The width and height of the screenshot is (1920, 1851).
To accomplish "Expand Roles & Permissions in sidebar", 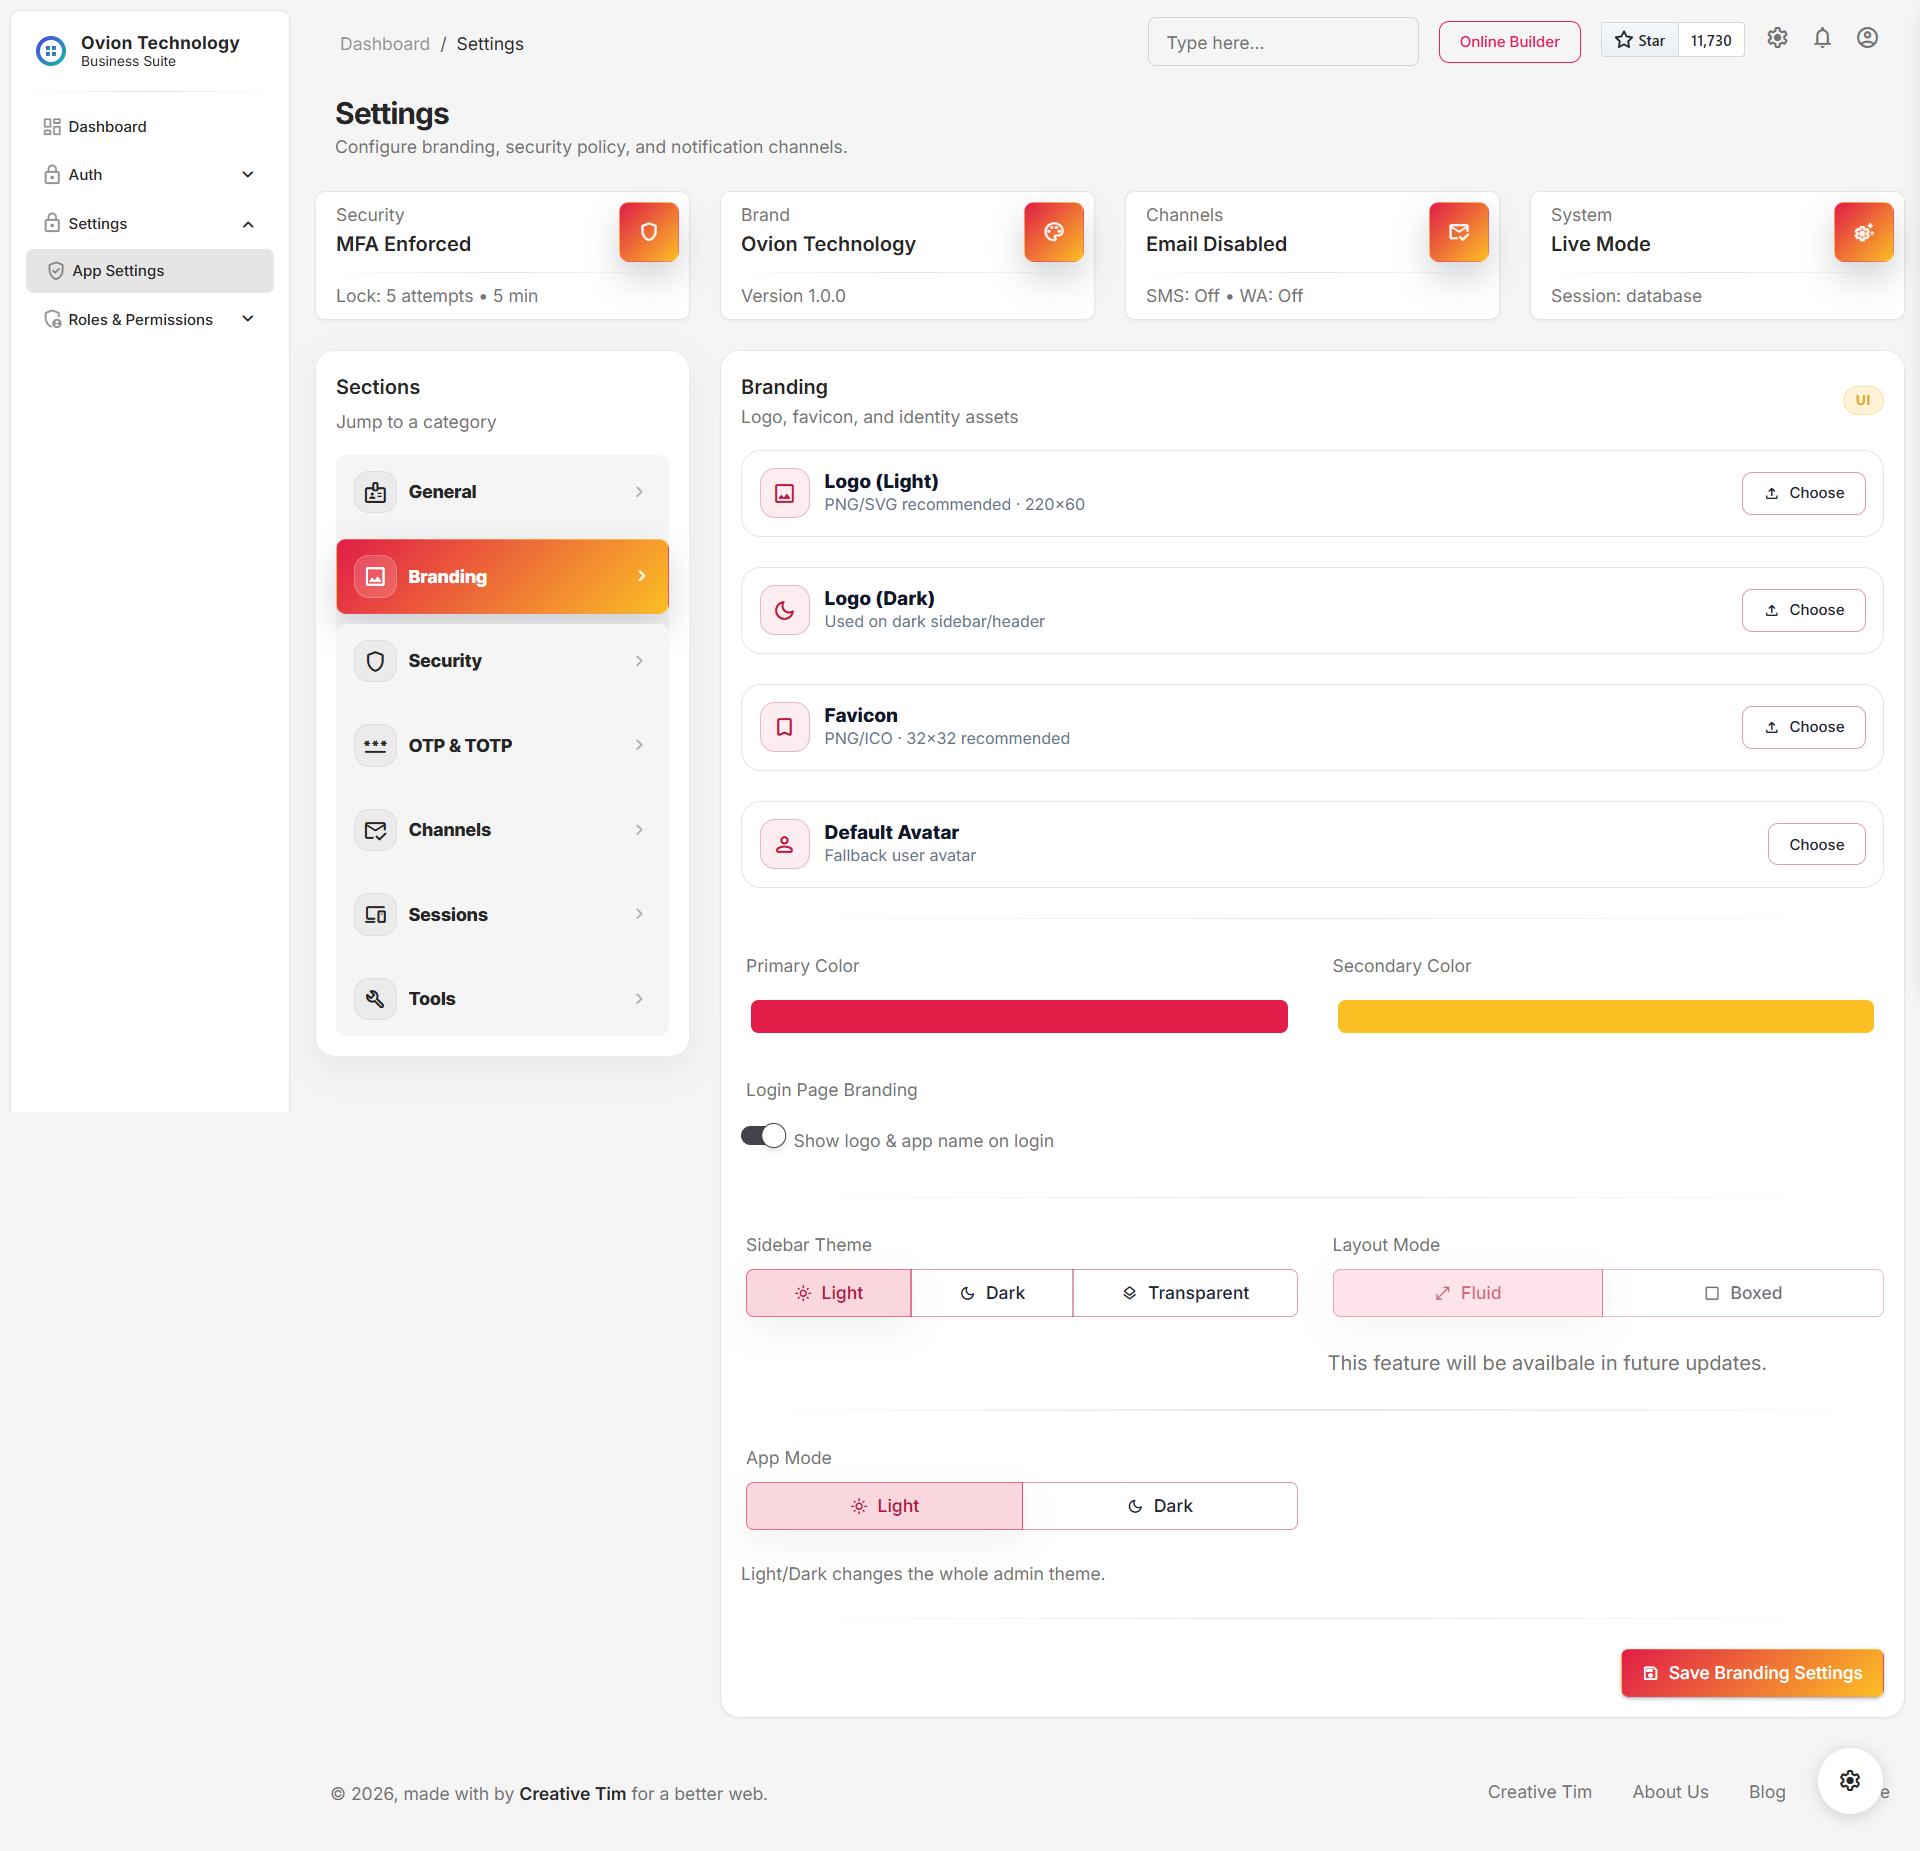I will coord(149,319).
